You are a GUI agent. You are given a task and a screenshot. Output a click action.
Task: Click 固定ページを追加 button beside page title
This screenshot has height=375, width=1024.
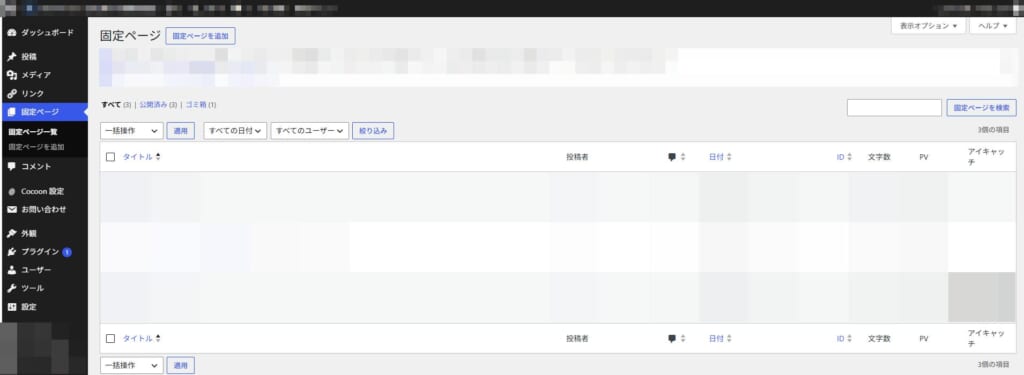click(x=200, y=36)
